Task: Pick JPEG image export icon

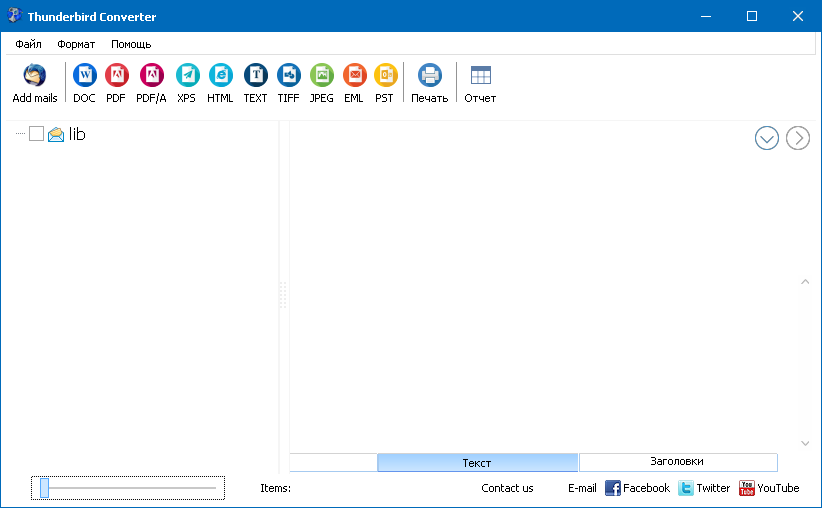Action: click(322, 75)
